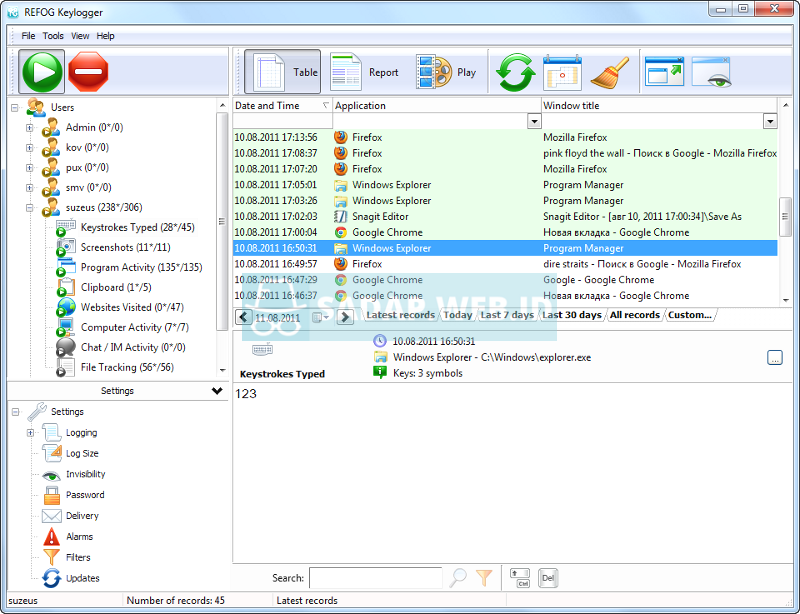Open Websites Visited (0*/47) log

[132, 307]
